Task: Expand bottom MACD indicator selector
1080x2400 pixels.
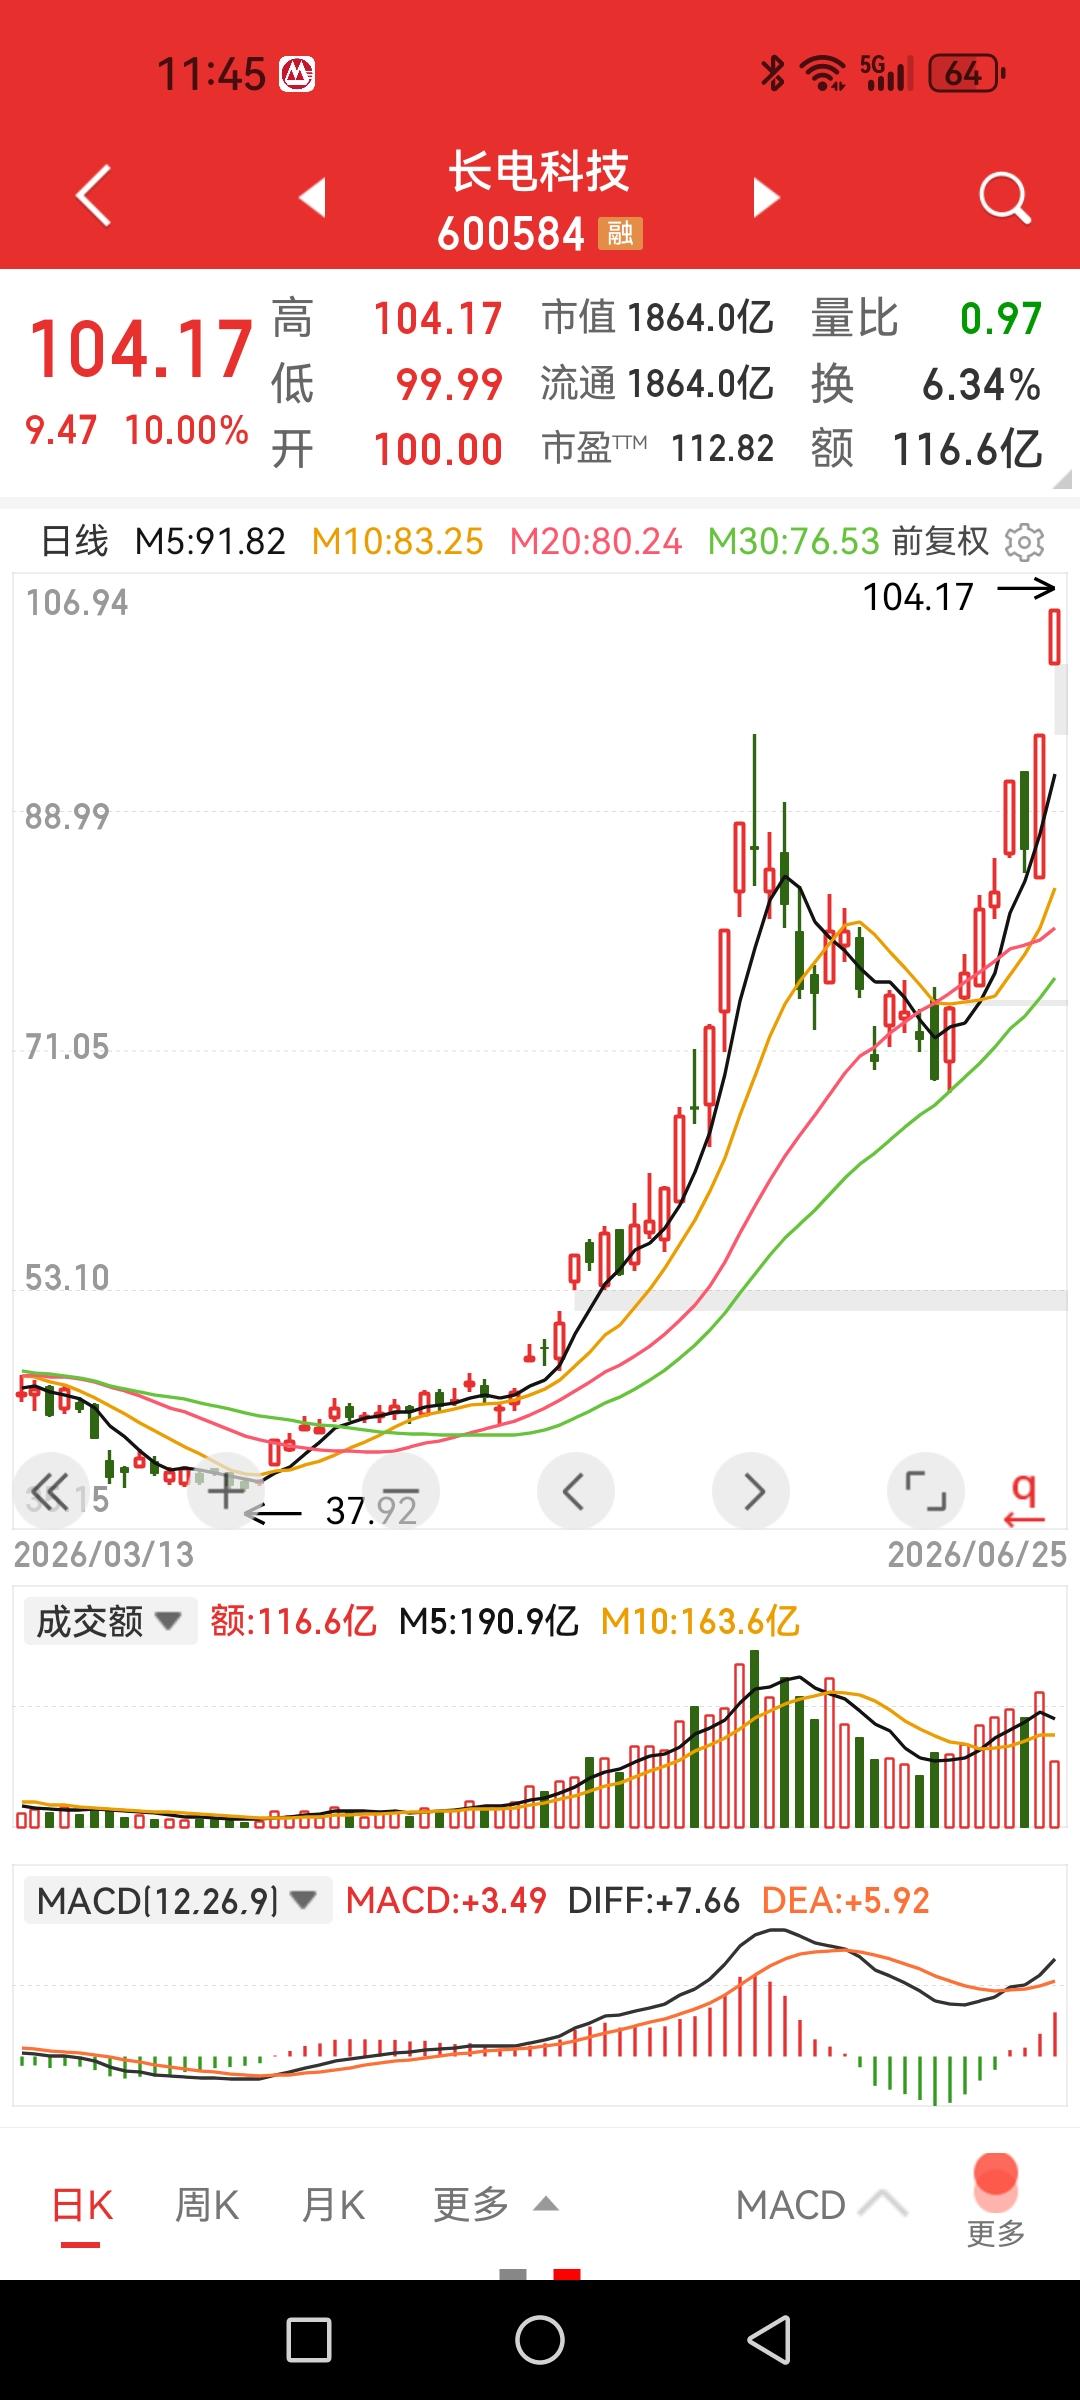Action: [x=822, y=2205]
